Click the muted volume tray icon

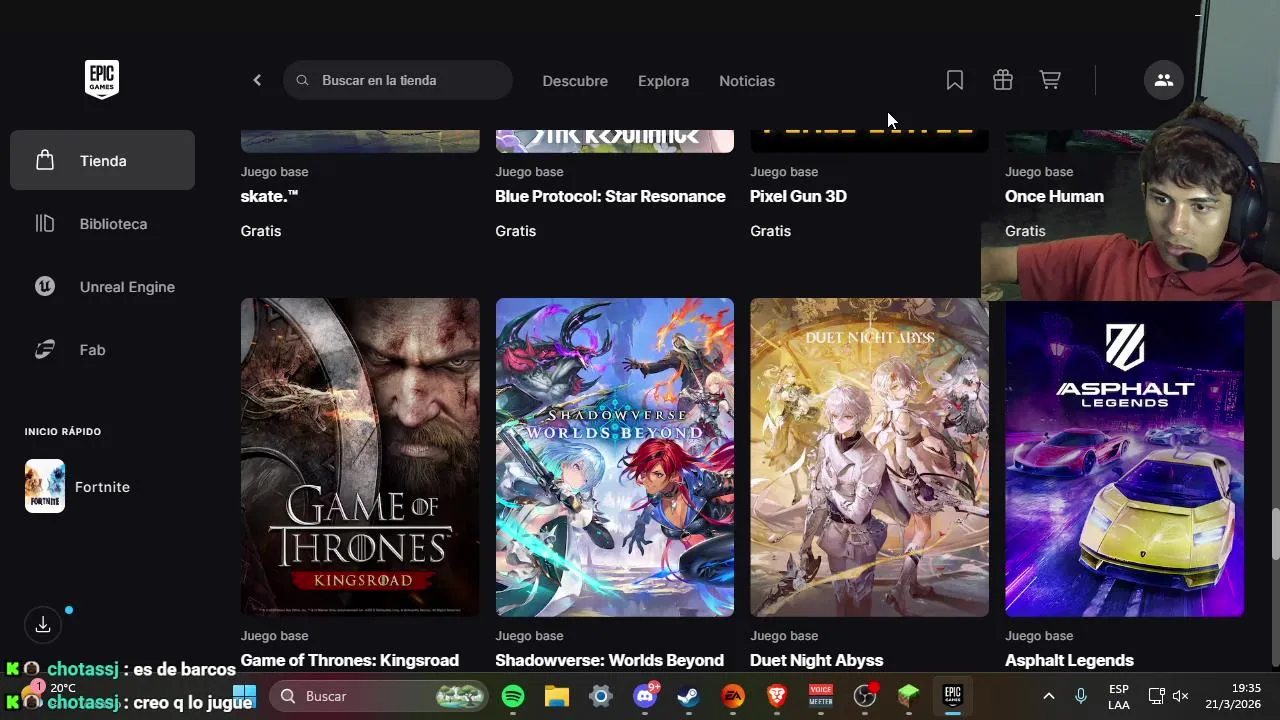point(1181,696)
